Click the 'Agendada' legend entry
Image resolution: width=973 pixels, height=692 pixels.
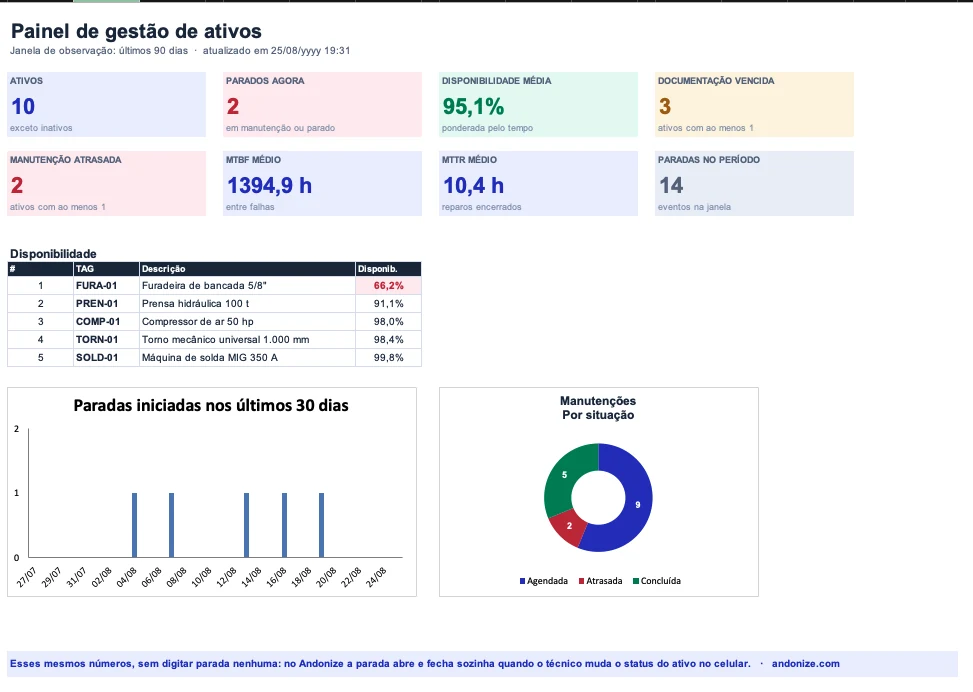[x=544, y=581]
